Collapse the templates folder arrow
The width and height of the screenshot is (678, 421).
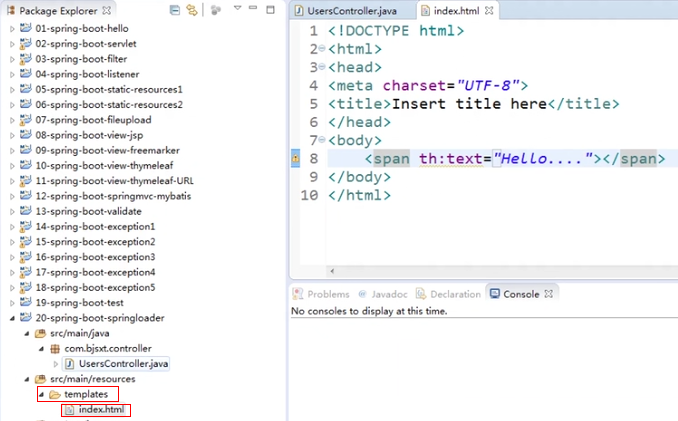tap(41, 394)
